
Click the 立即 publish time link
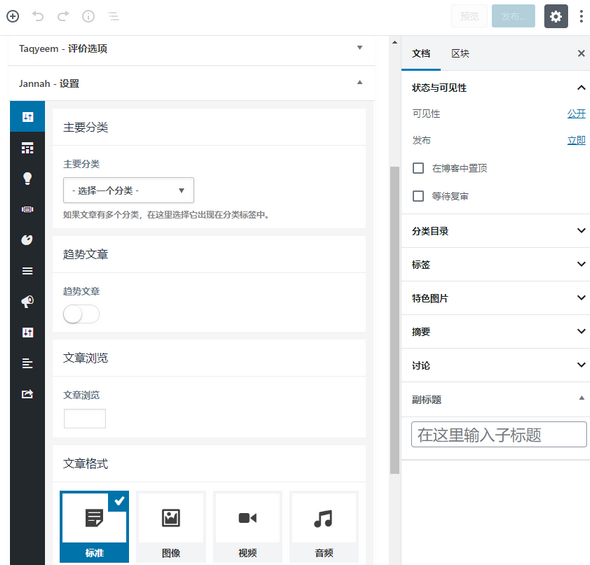[576, 140]
